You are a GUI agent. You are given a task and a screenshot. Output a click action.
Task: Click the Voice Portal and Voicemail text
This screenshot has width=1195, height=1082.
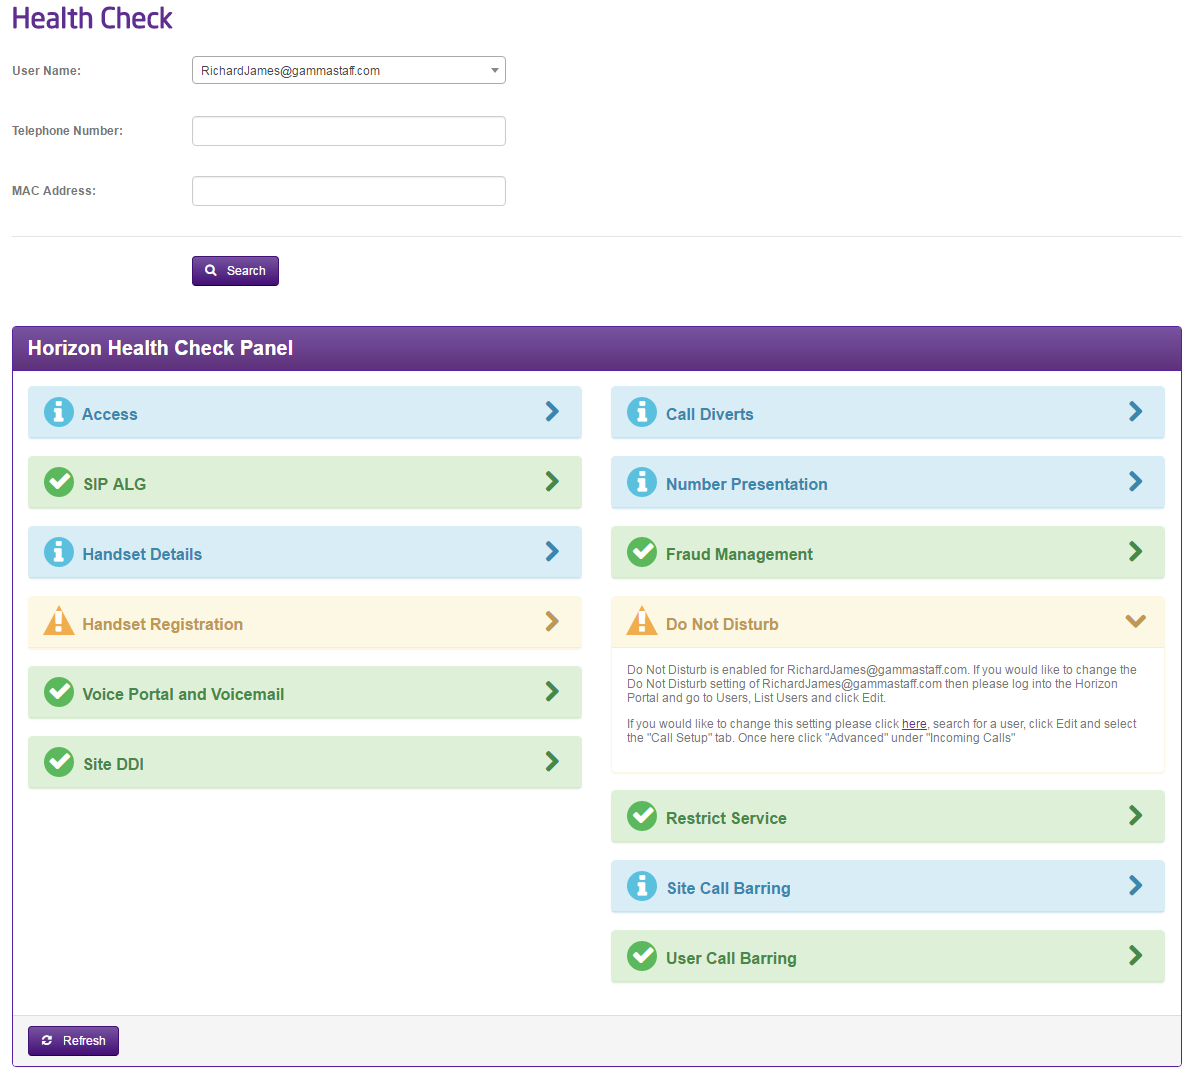pos(184,695)
